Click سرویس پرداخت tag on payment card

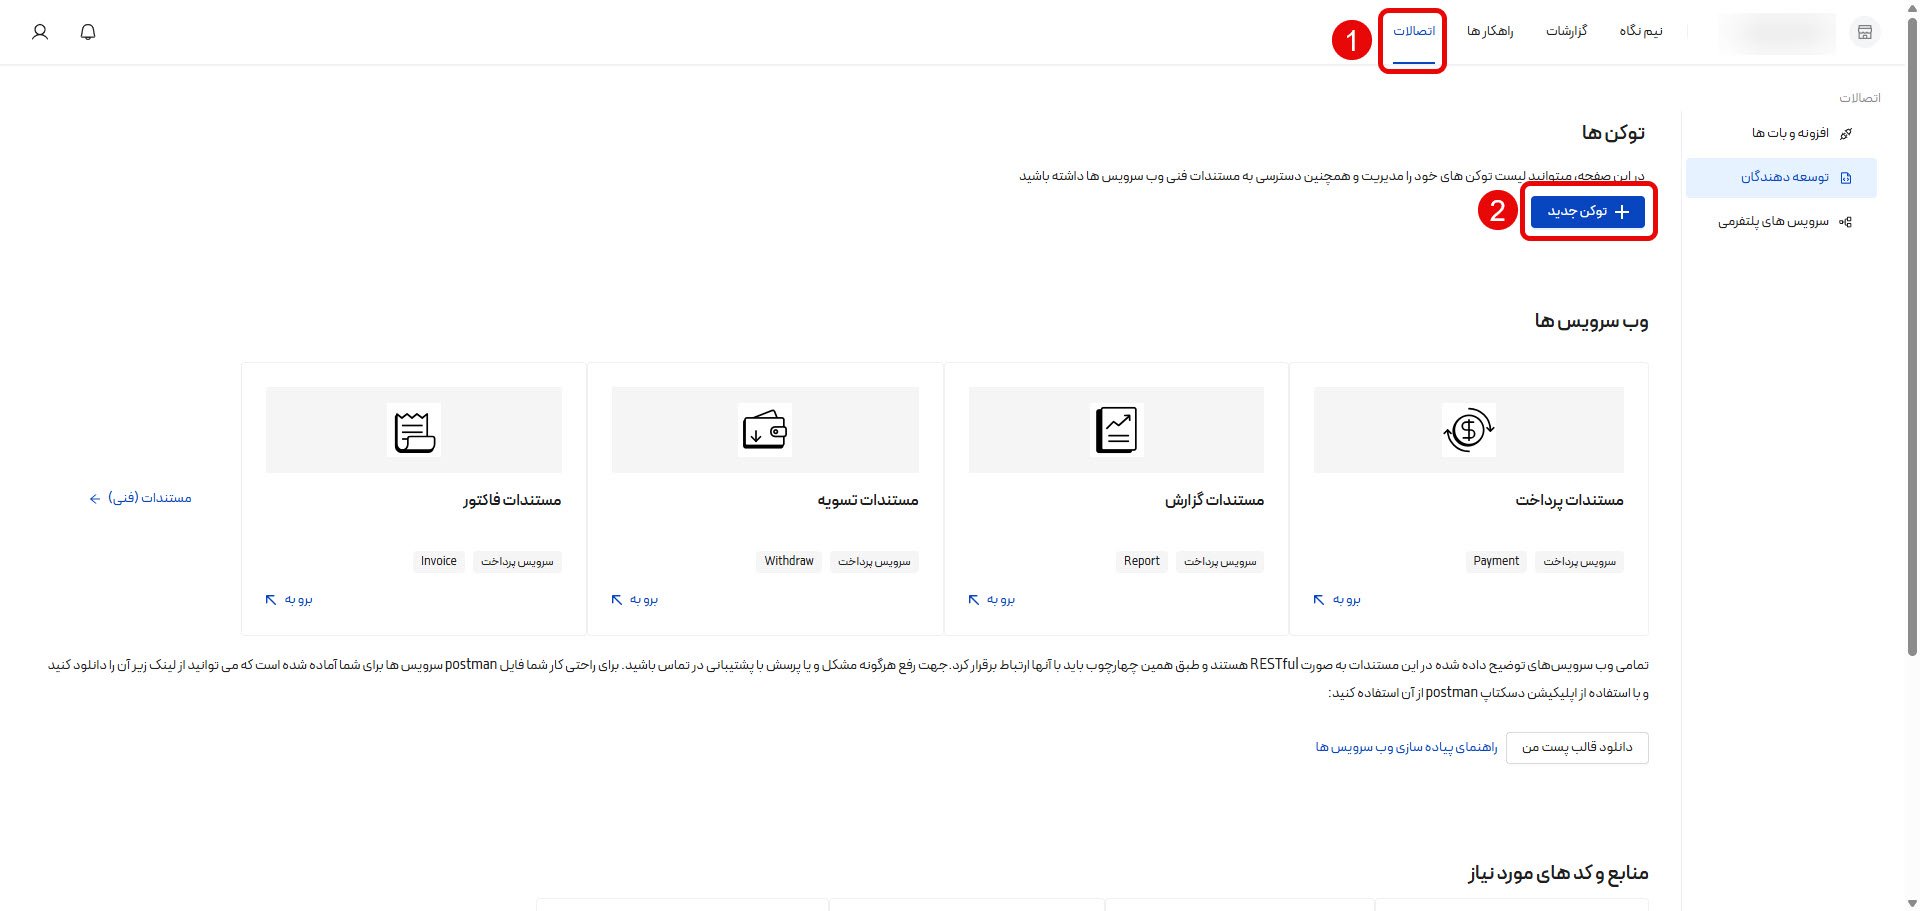click(1579, 561)
